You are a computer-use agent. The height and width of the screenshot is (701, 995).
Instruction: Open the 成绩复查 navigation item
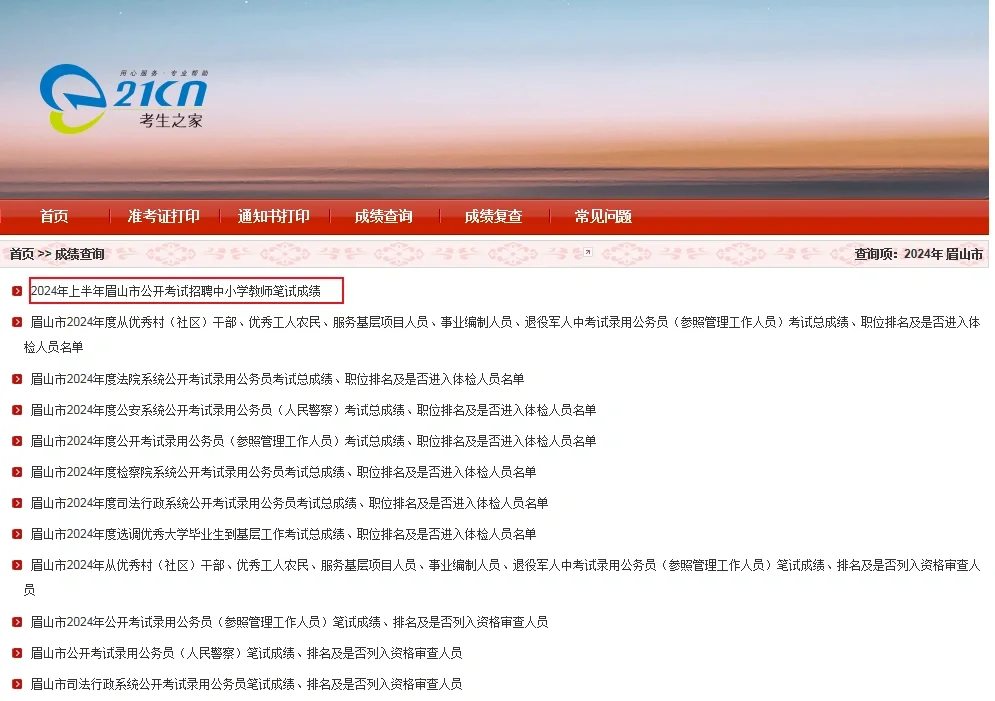coord(493,216)
